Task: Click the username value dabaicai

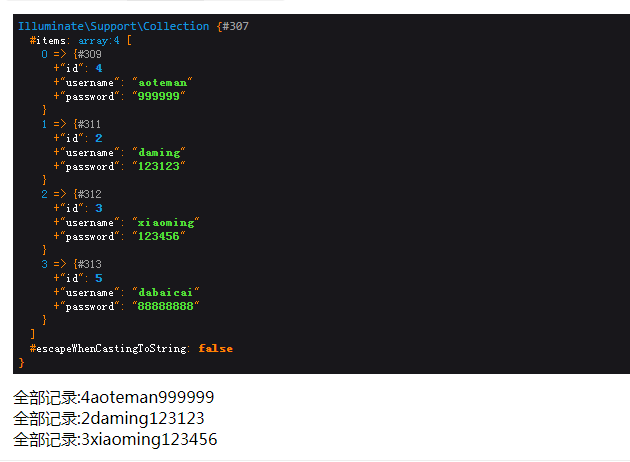Action: [166, 292]
